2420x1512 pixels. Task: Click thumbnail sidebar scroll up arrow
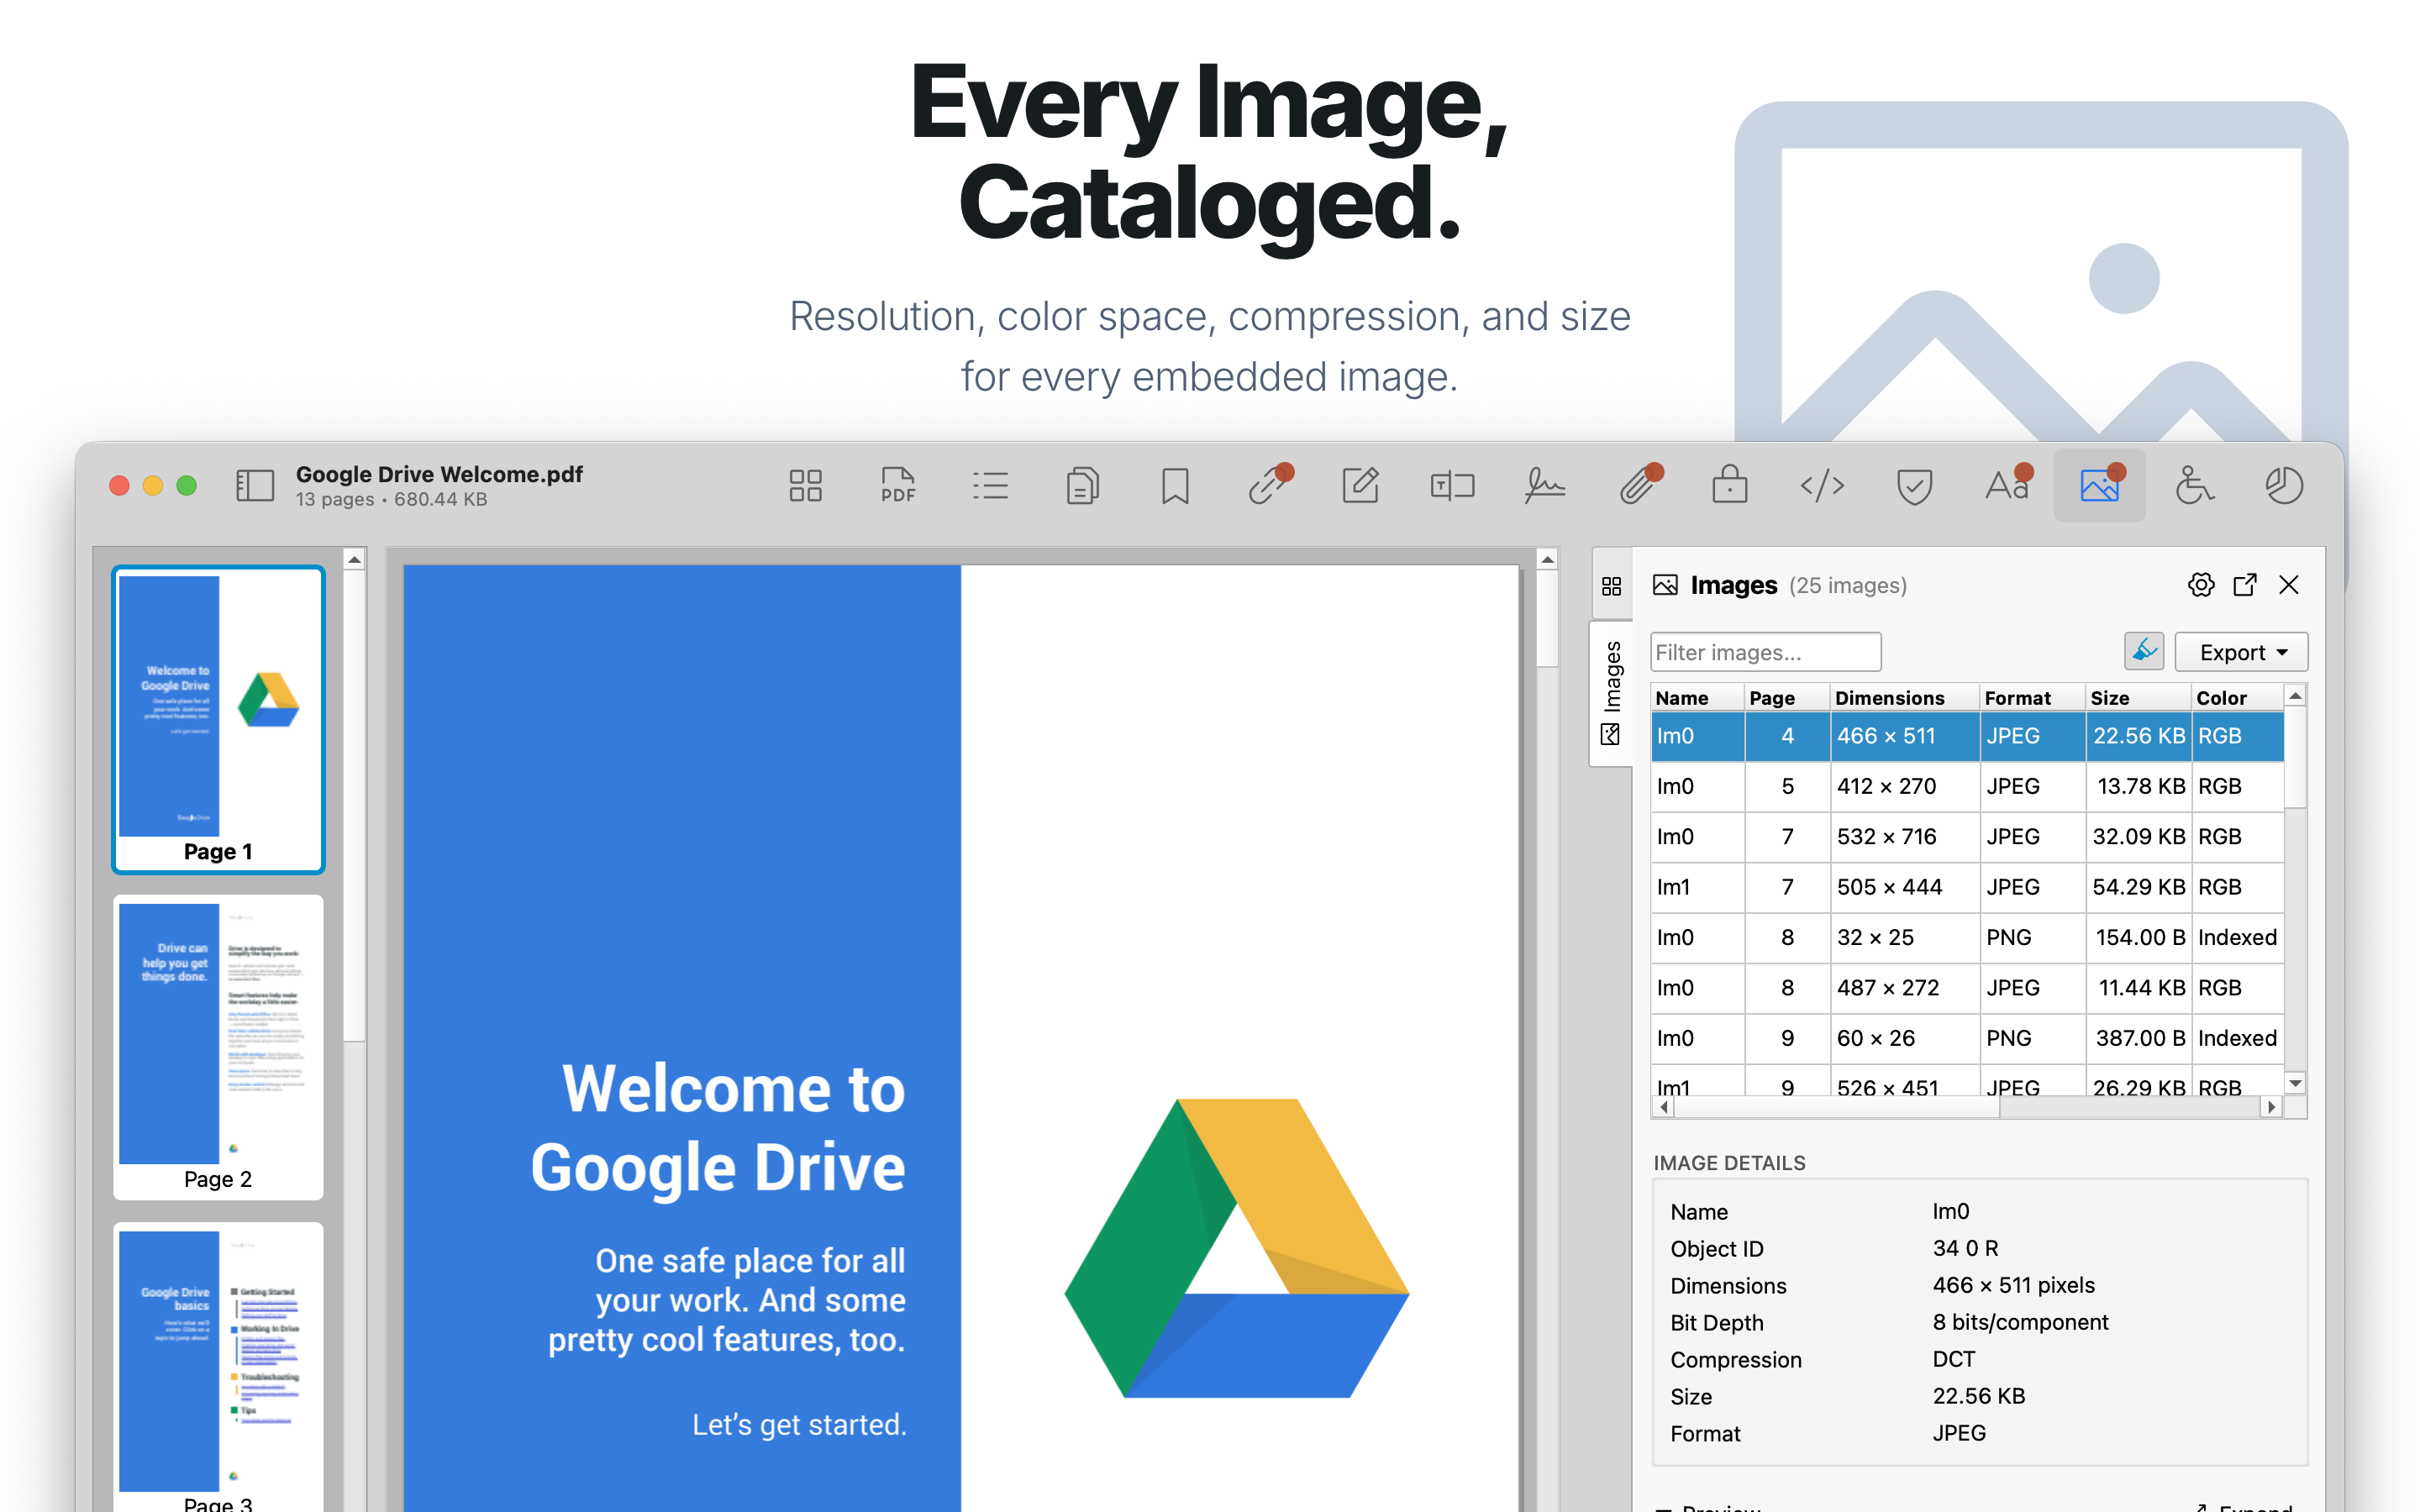click(x=354, y=560)
